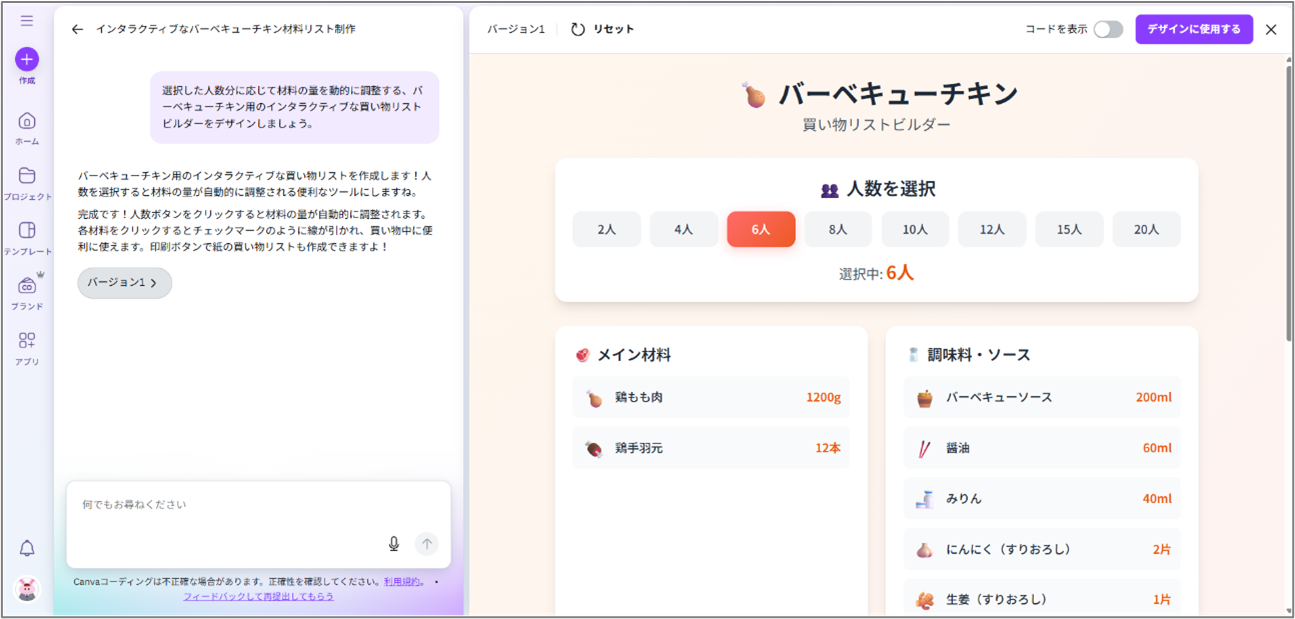The width and height of the screenshot is (1295, 619).
Task: Open the テンプレート templates icon
Action: (27, 231)
